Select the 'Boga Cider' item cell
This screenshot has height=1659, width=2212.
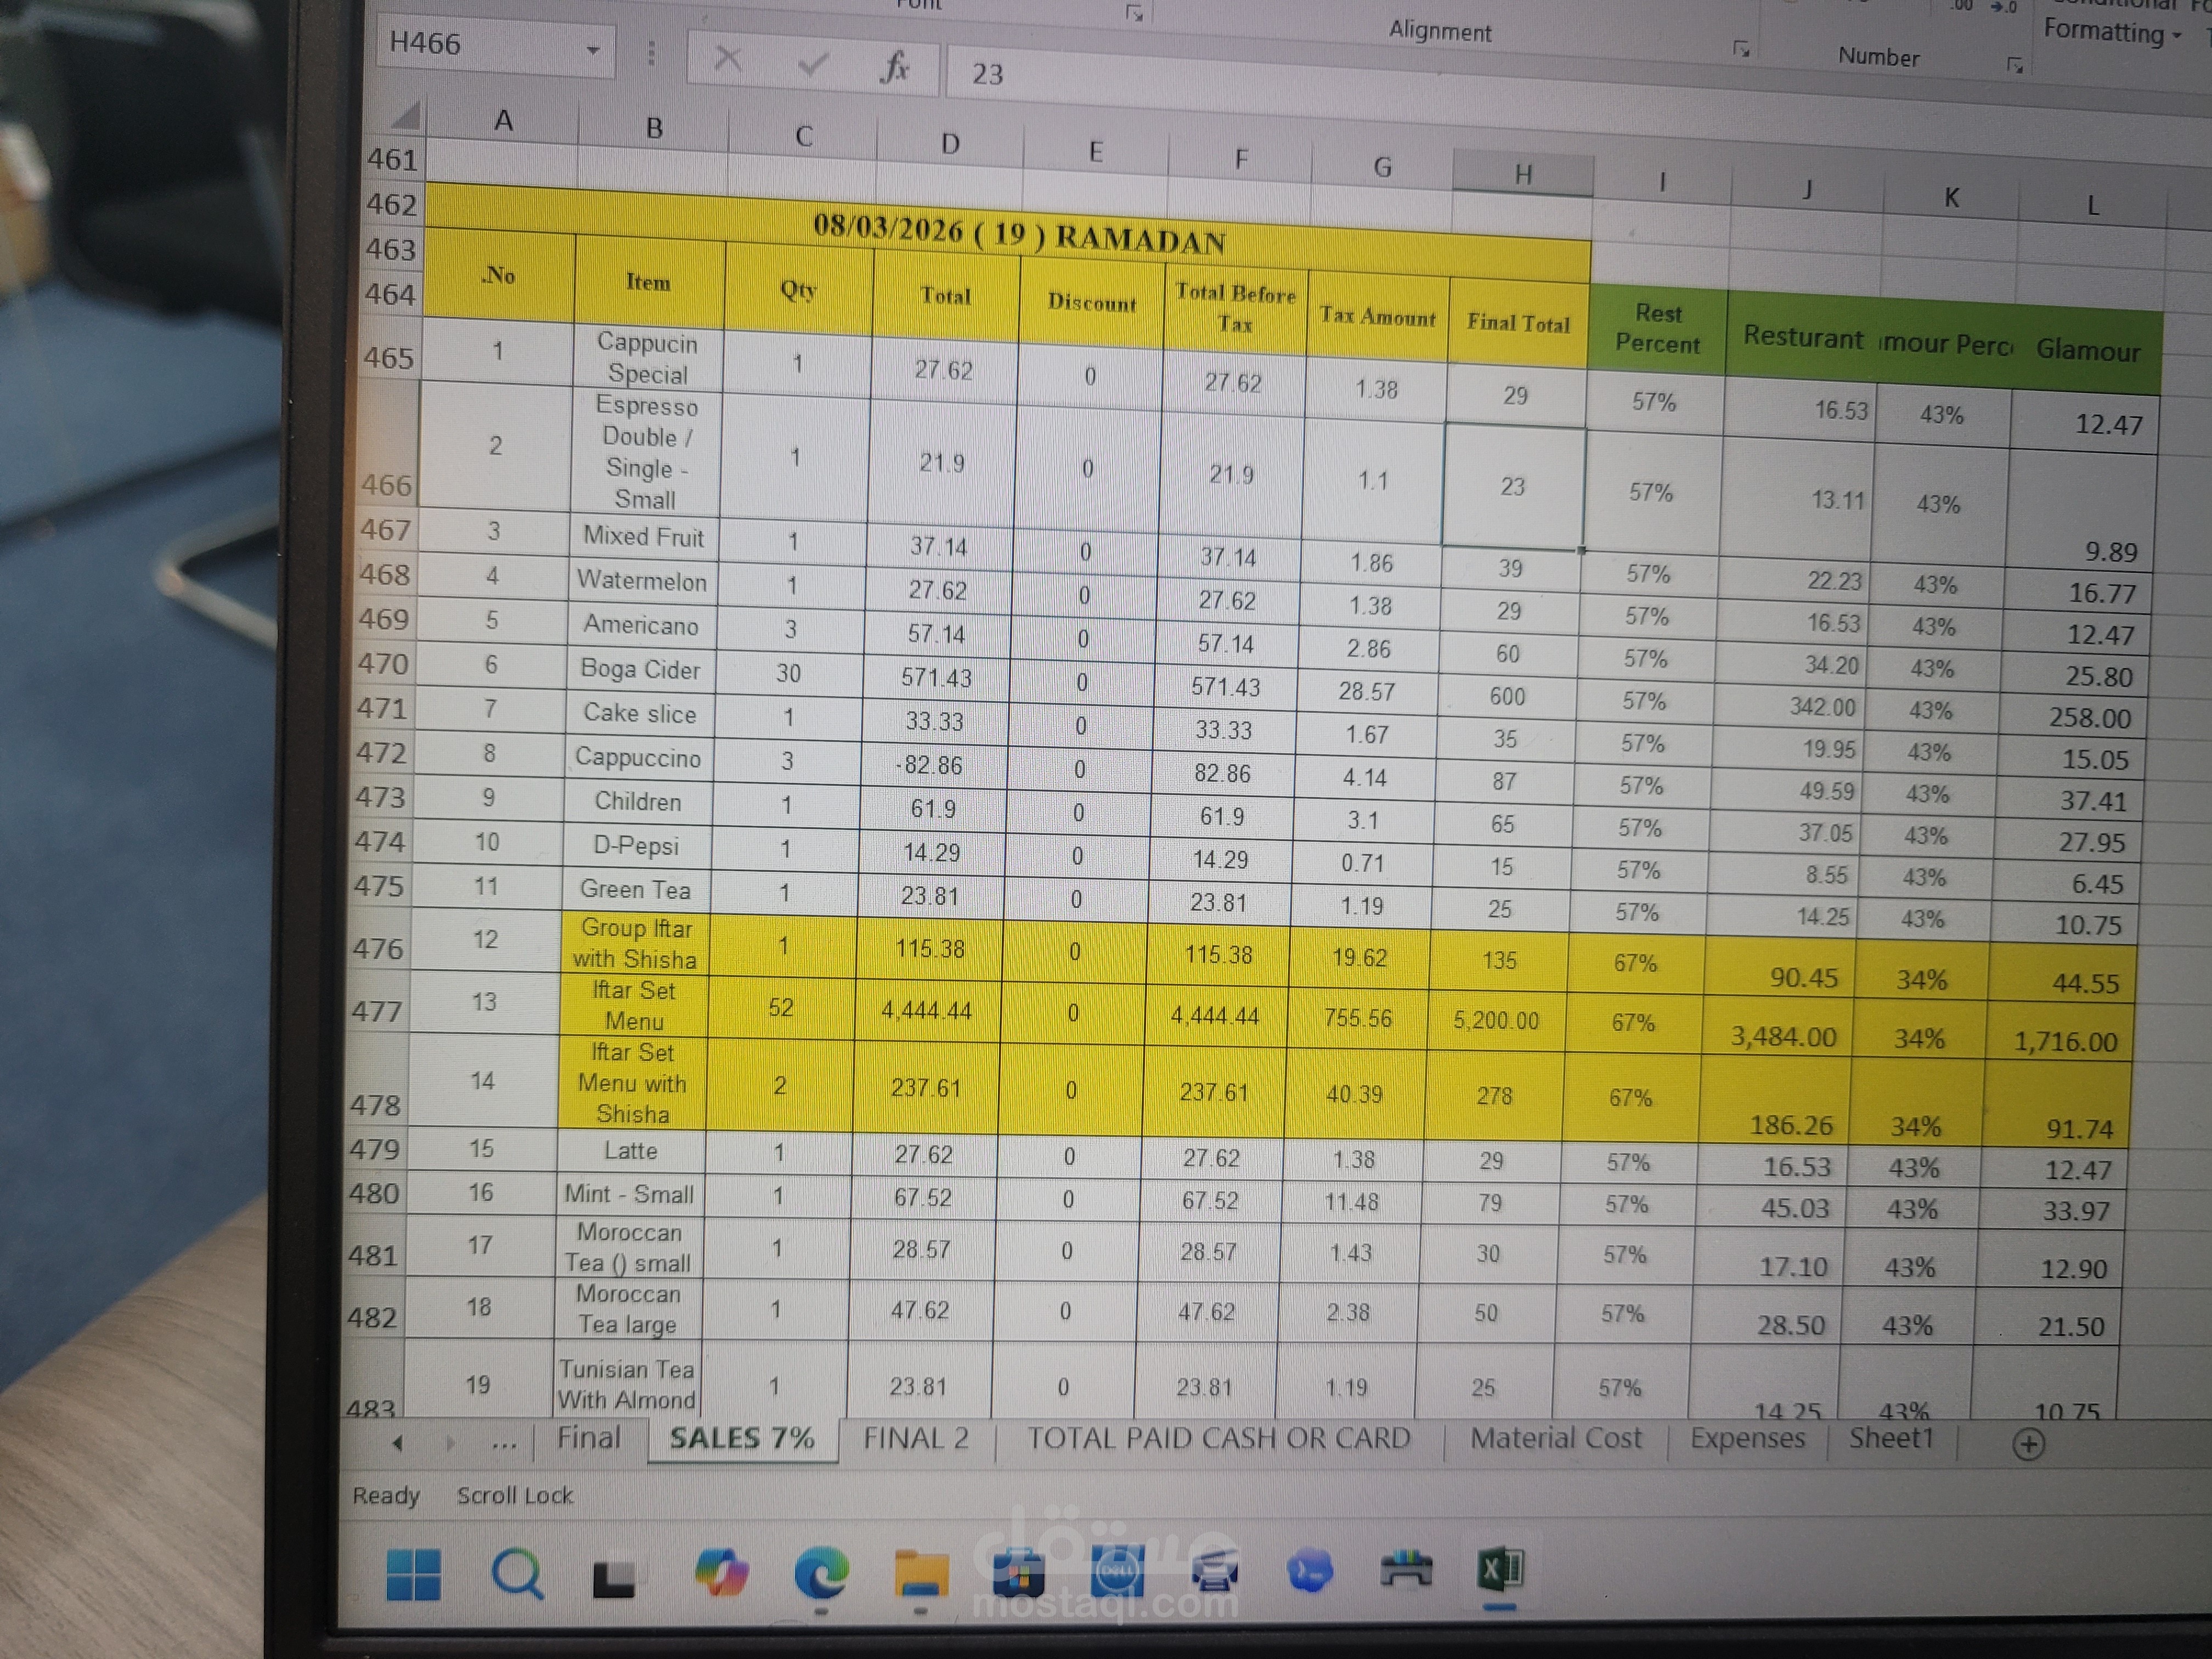(639, 669)
